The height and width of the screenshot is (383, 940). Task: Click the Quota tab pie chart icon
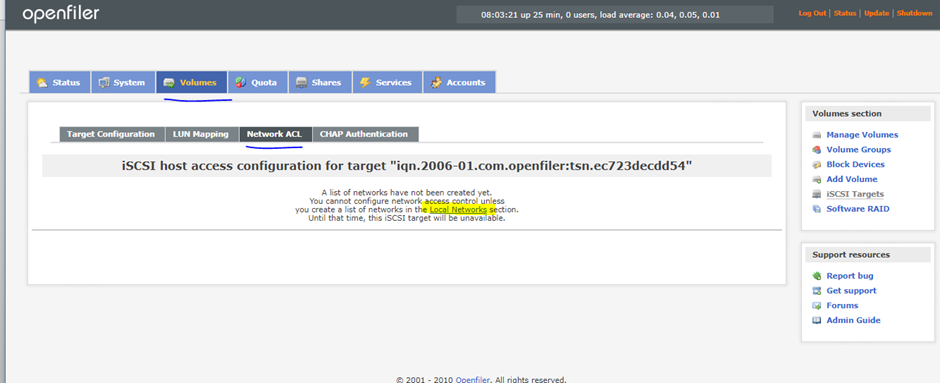pyautogui.click(x=240, y=83)
